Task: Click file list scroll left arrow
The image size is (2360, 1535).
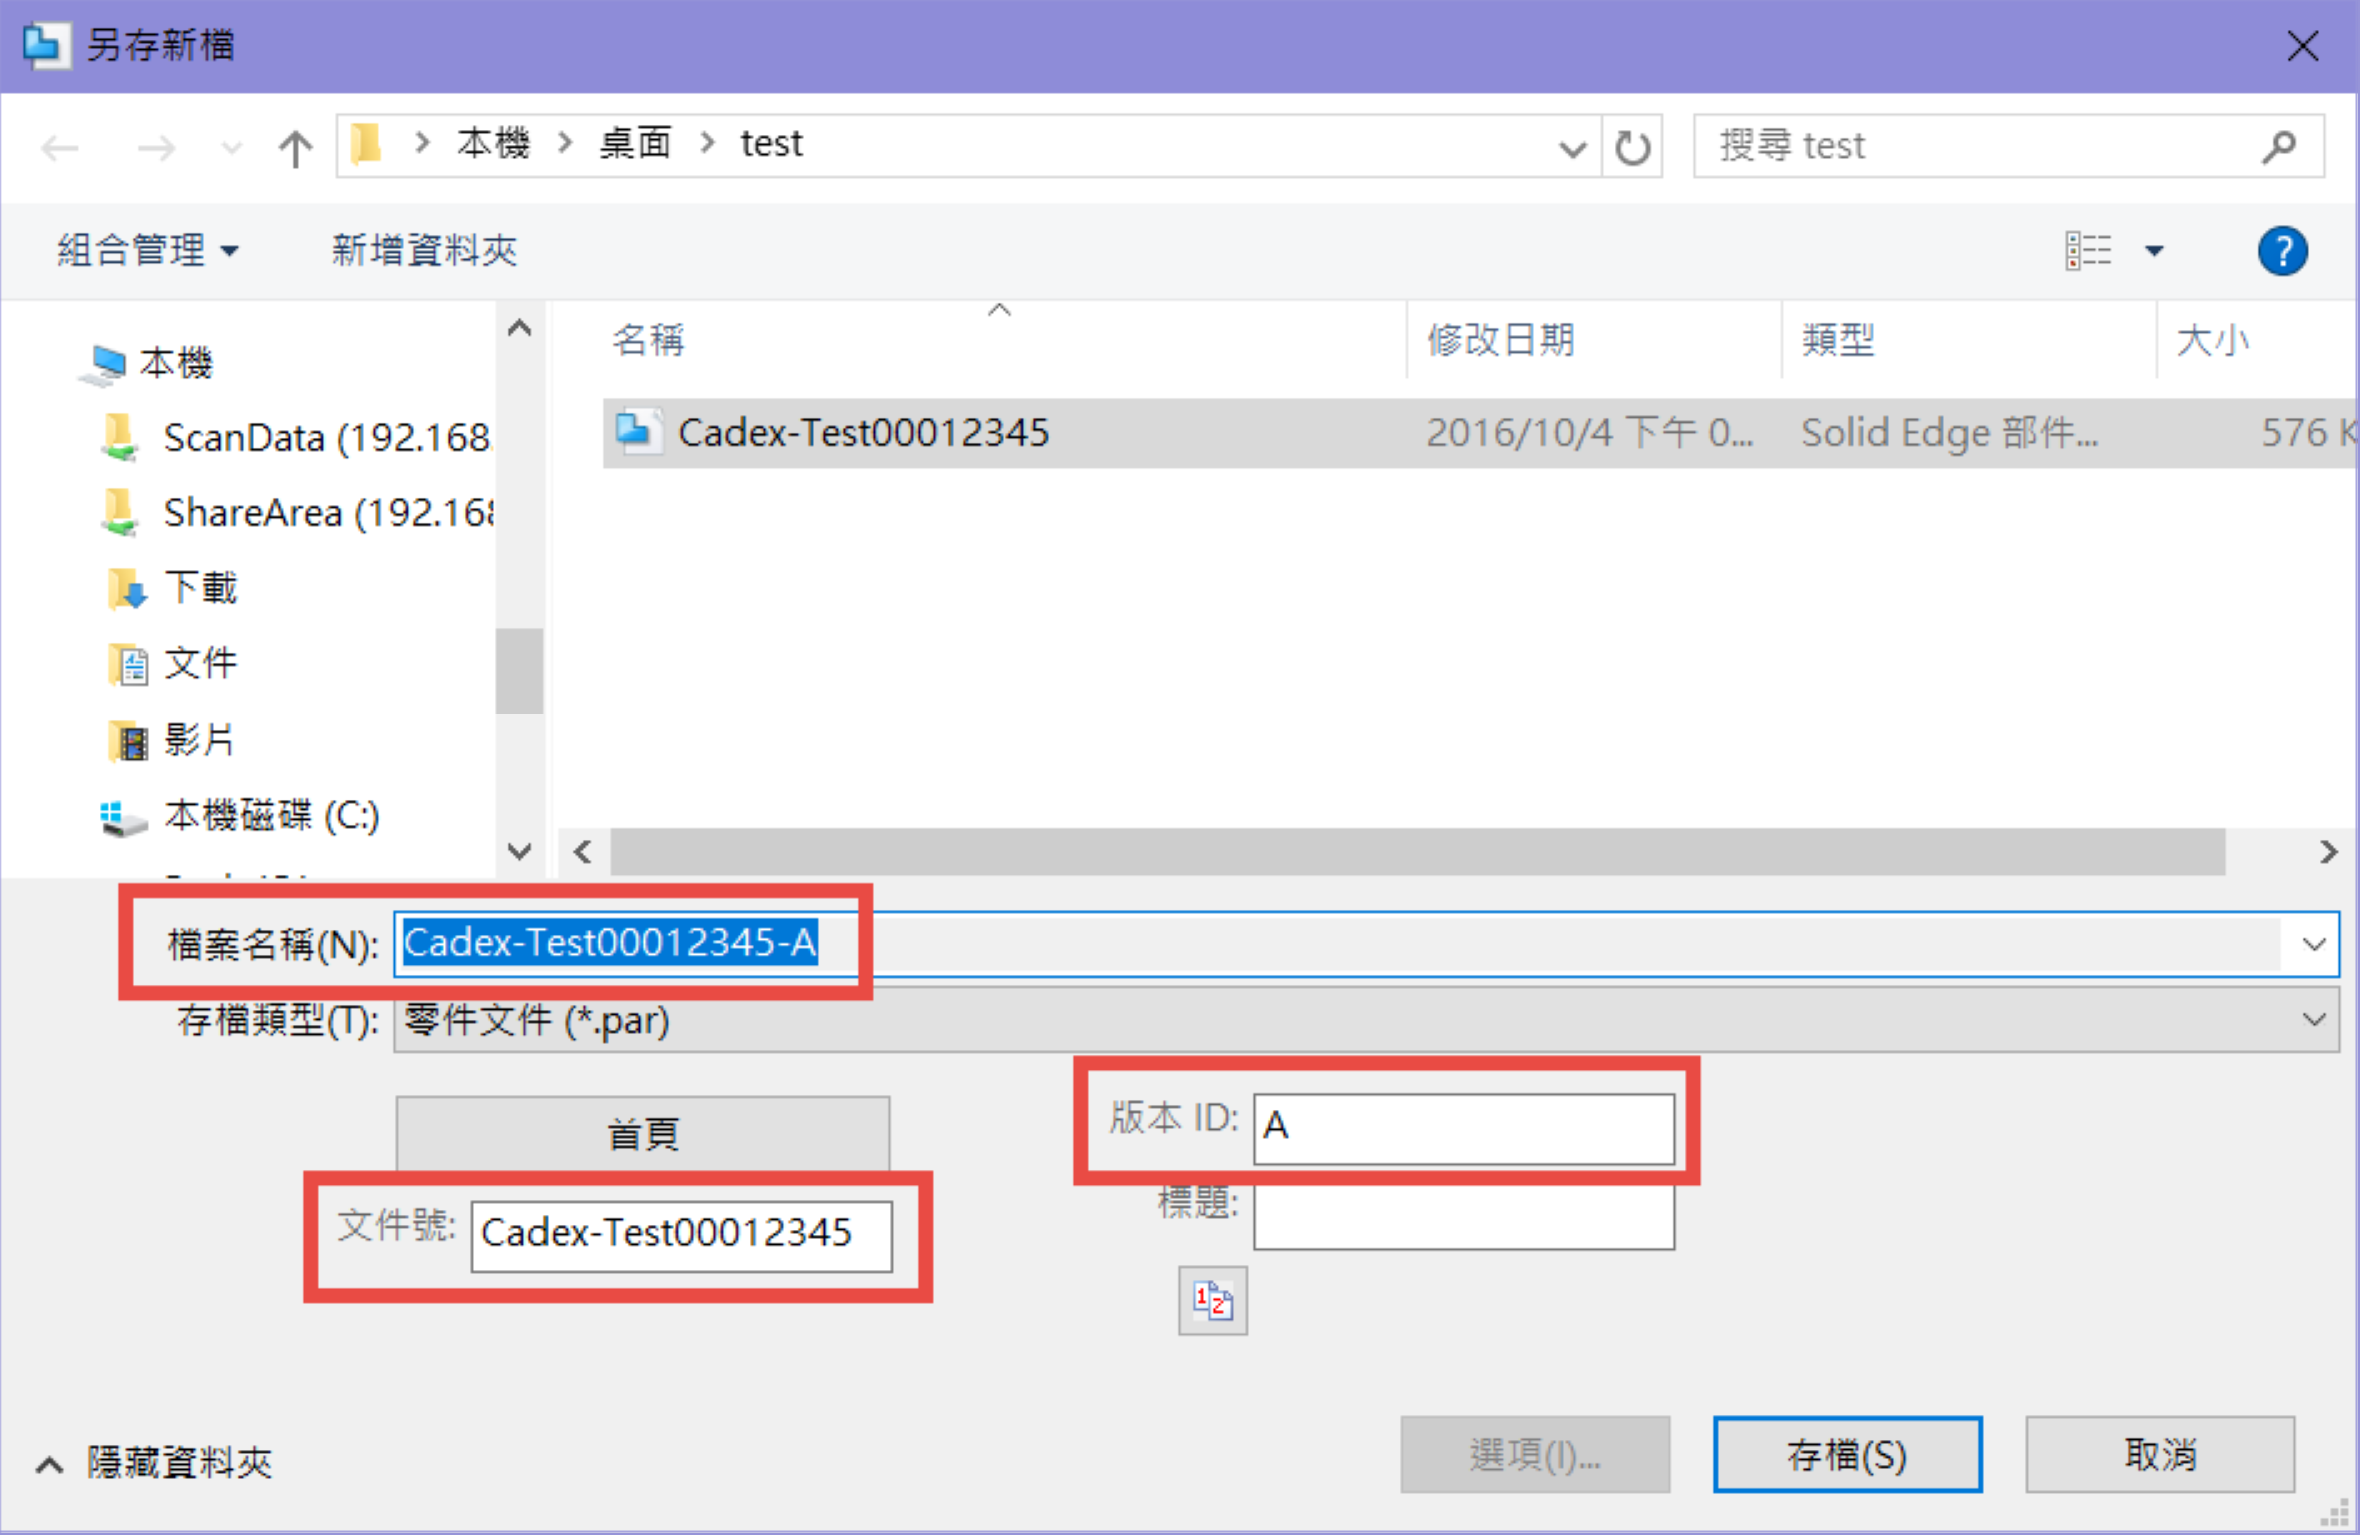Action: pos(583,852)
